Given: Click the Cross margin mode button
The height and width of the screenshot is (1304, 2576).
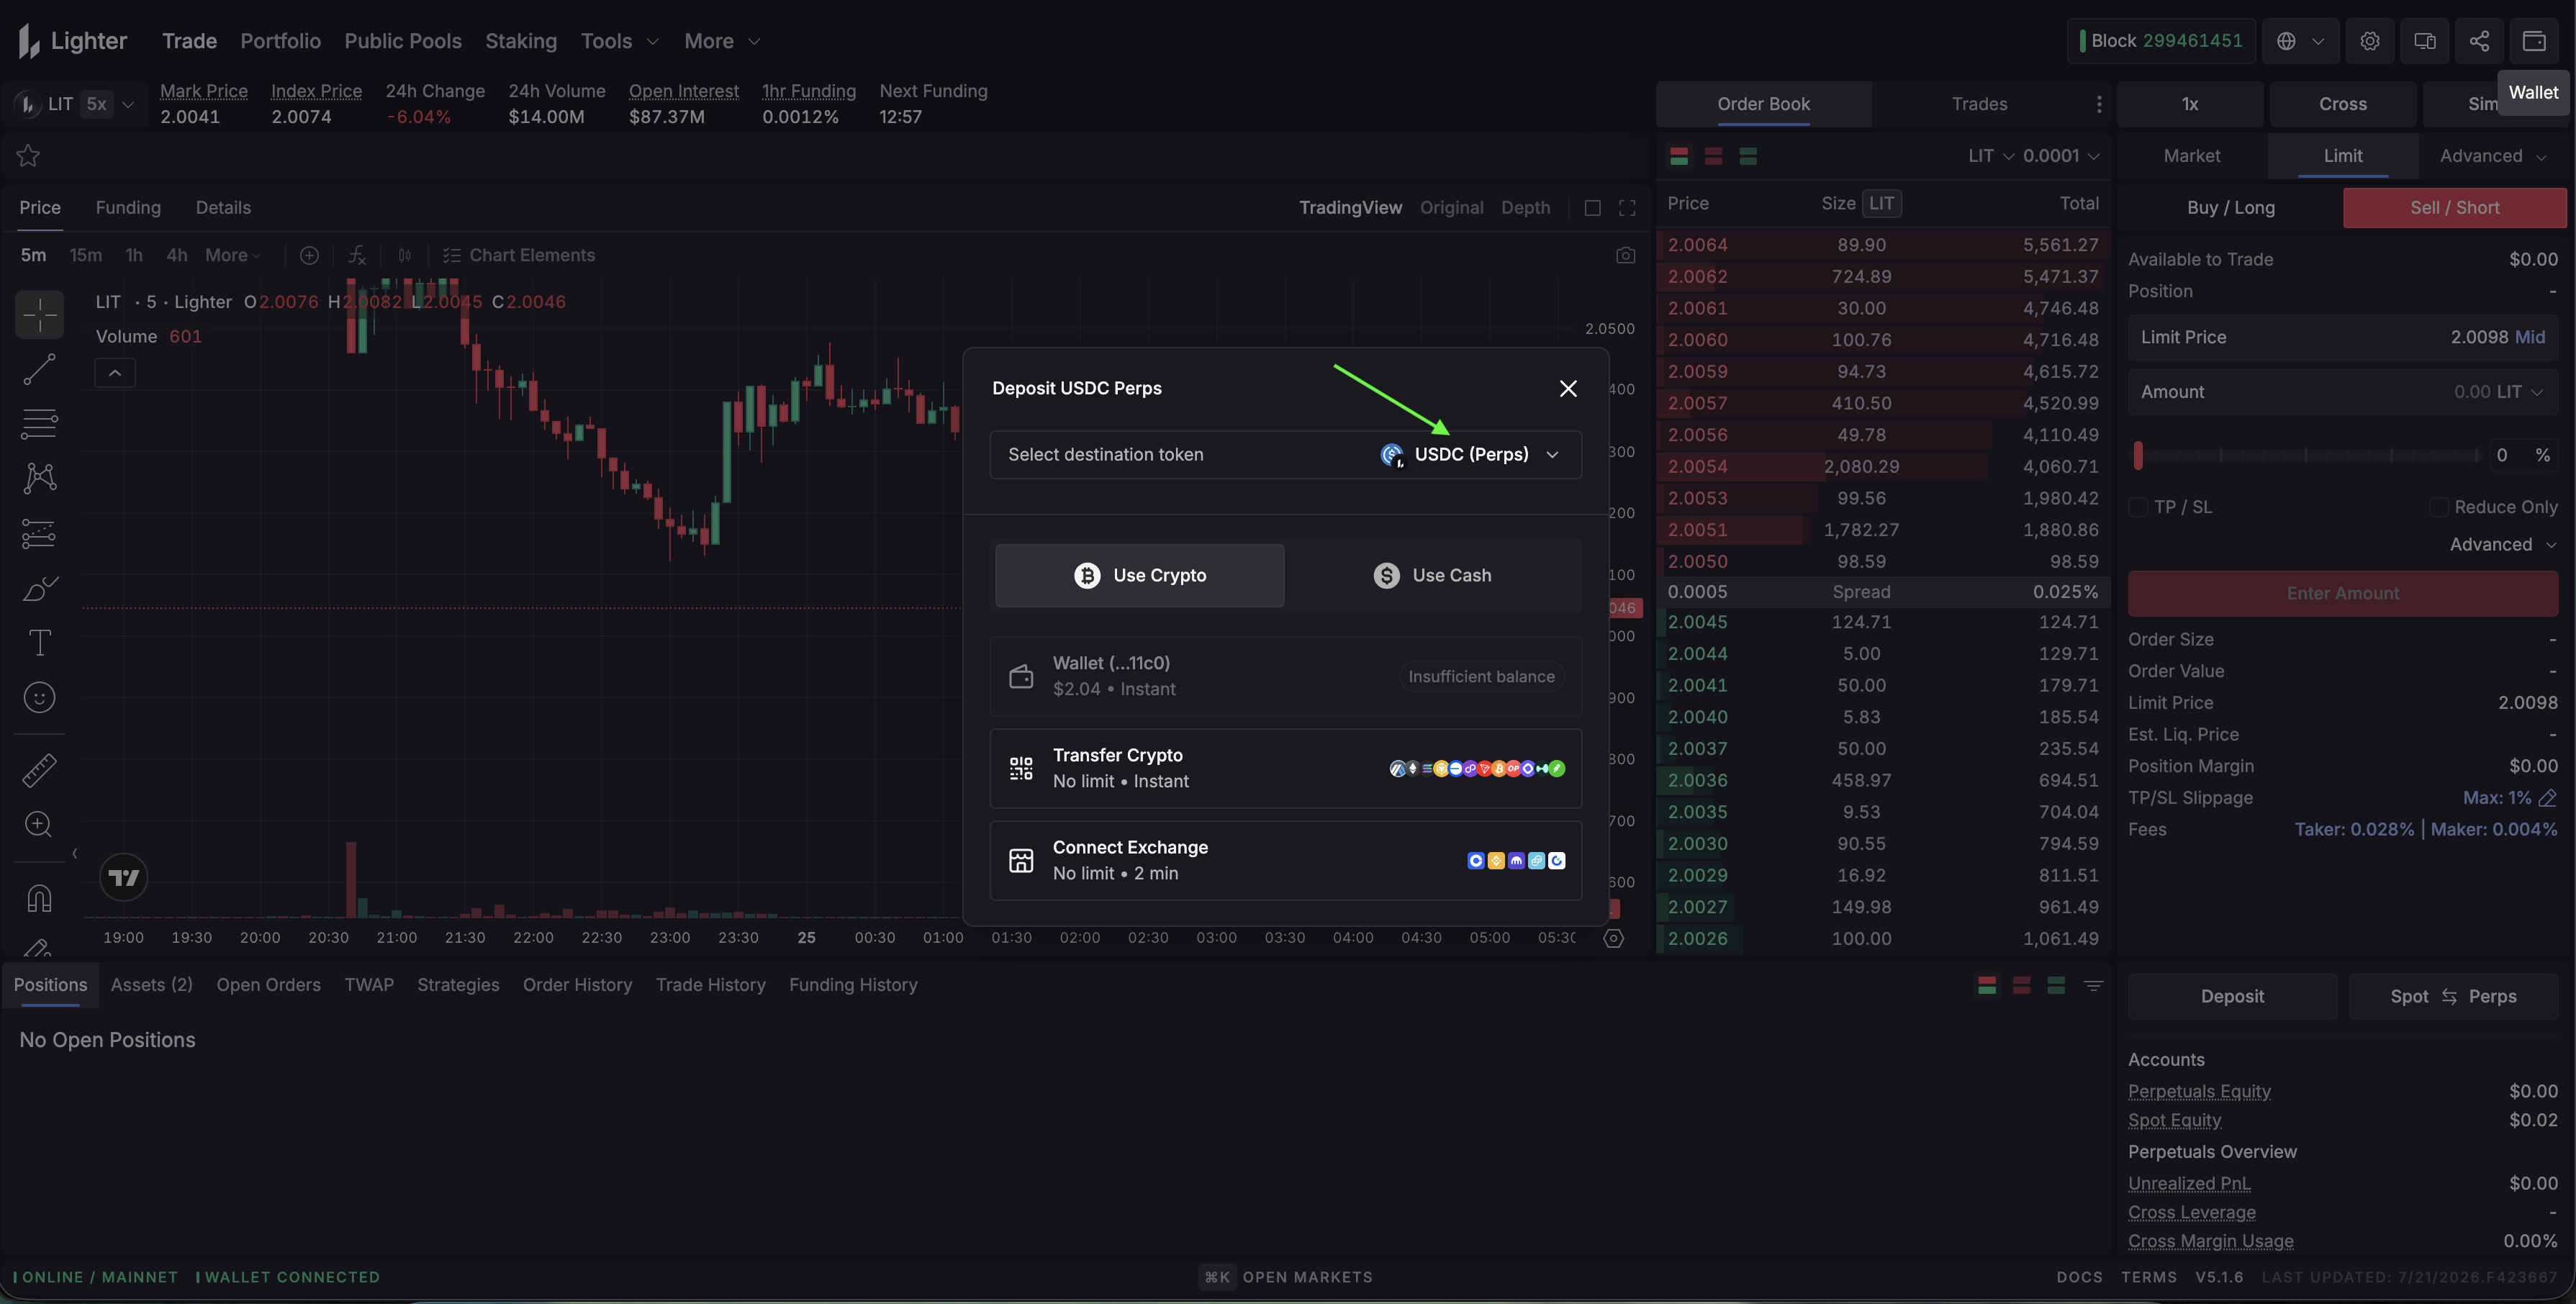Looking at the screenshot, I should point(2342,104).
